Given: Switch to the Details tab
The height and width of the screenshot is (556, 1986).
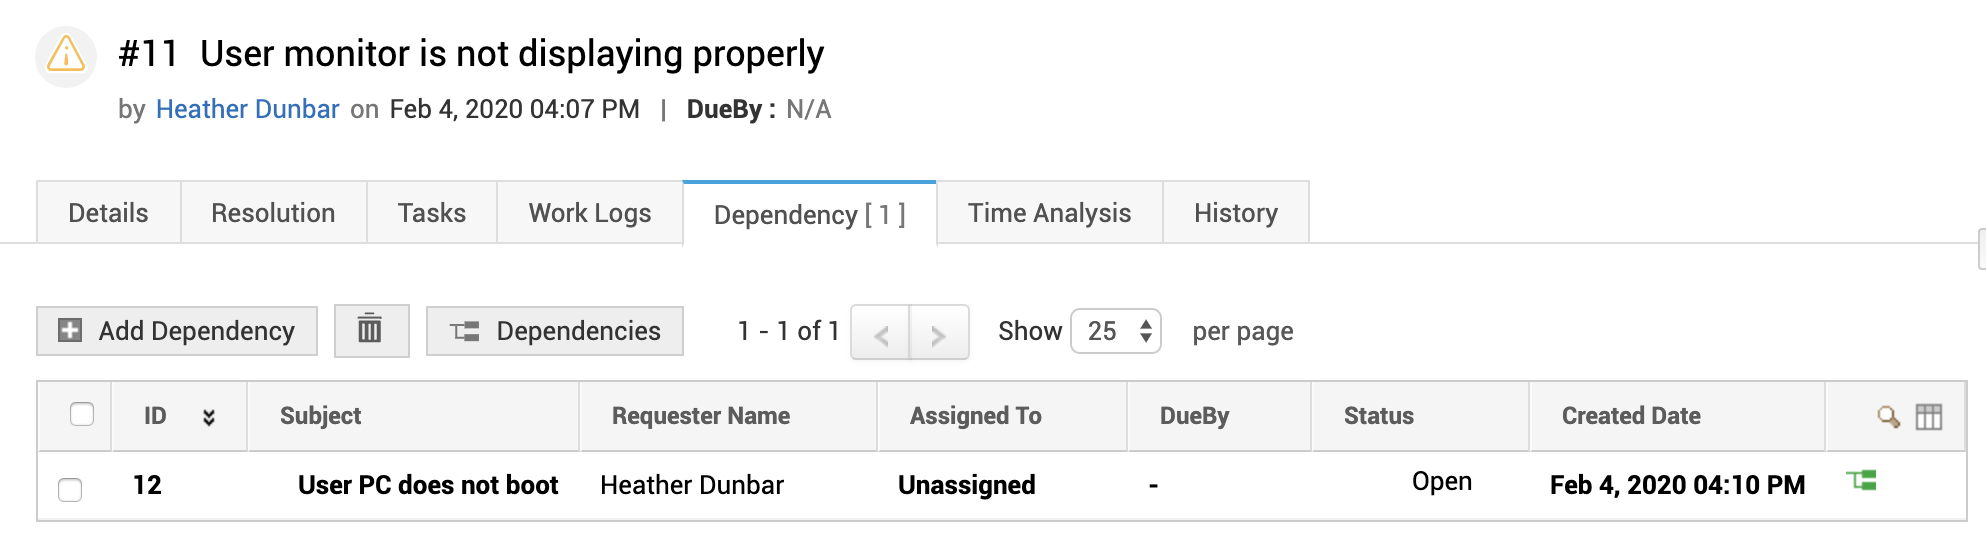Looking at the screenshot, I should click(x=108, y=213).
